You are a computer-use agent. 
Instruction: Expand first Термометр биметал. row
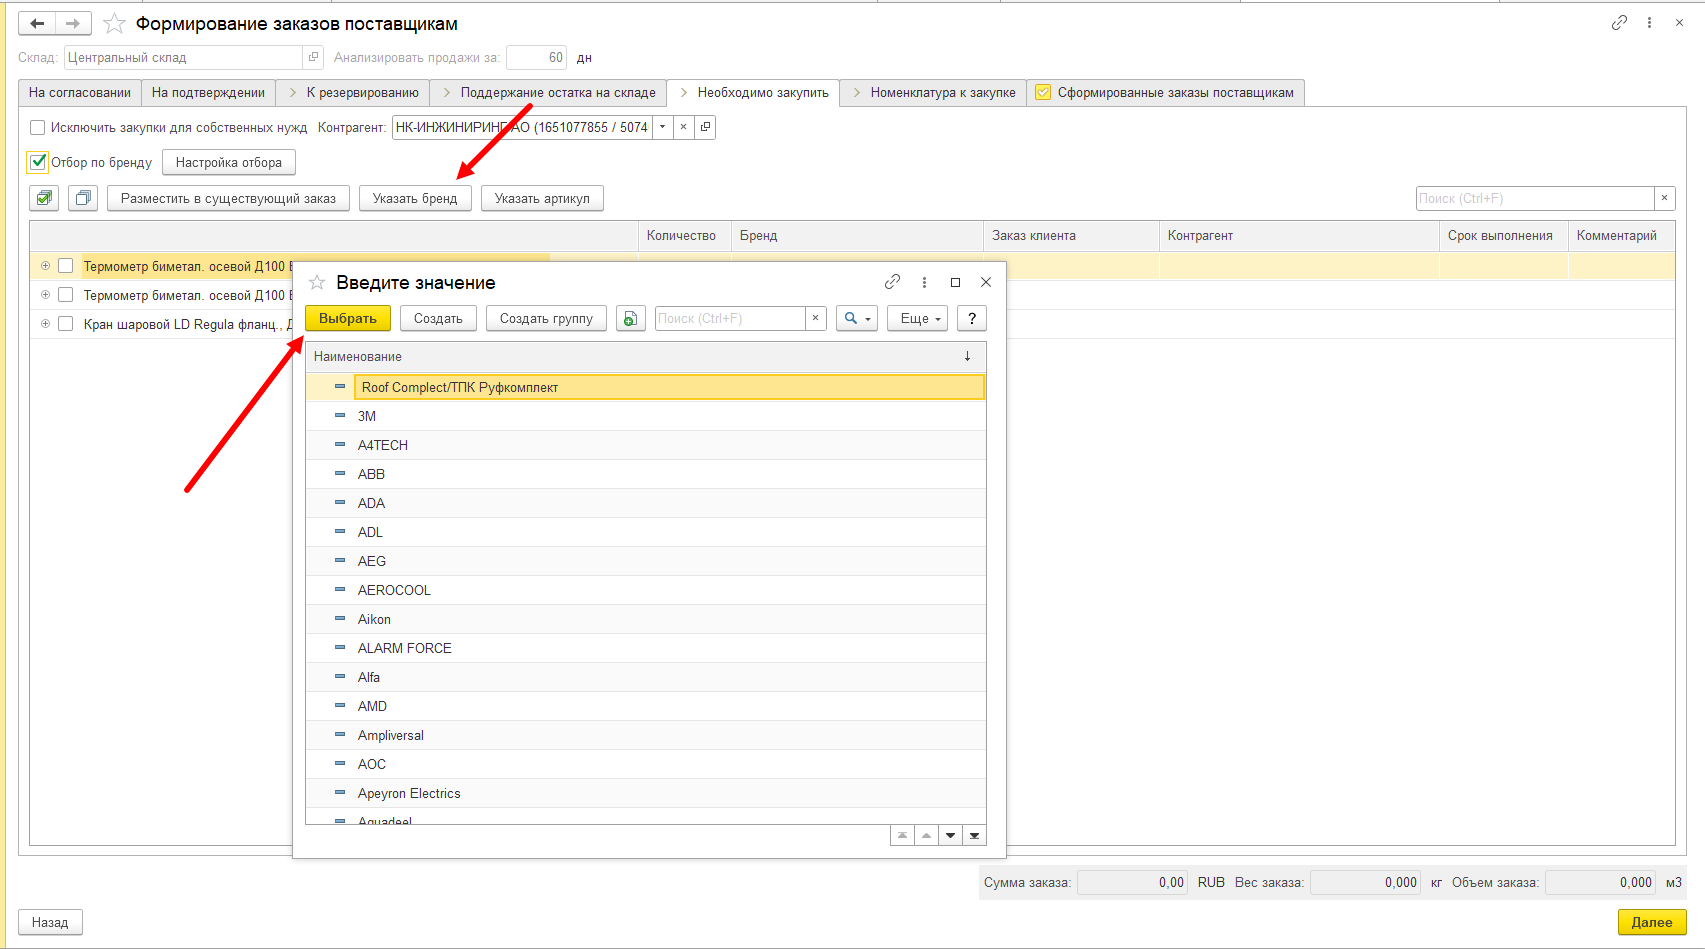click(45, 266)
